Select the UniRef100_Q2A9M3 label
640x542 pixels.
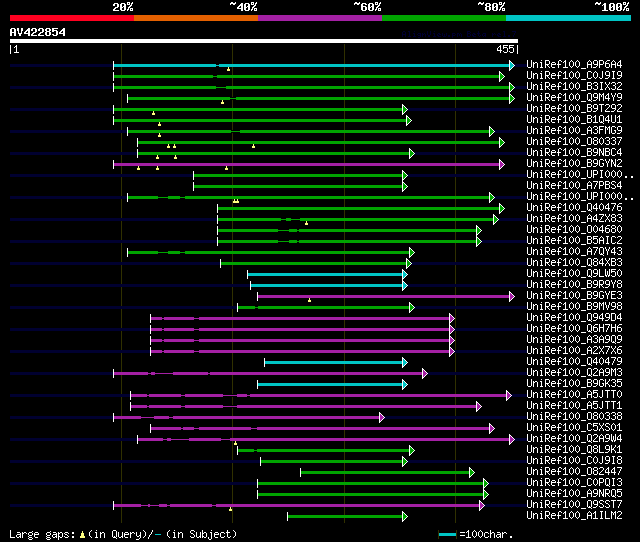tap(574, 373)
